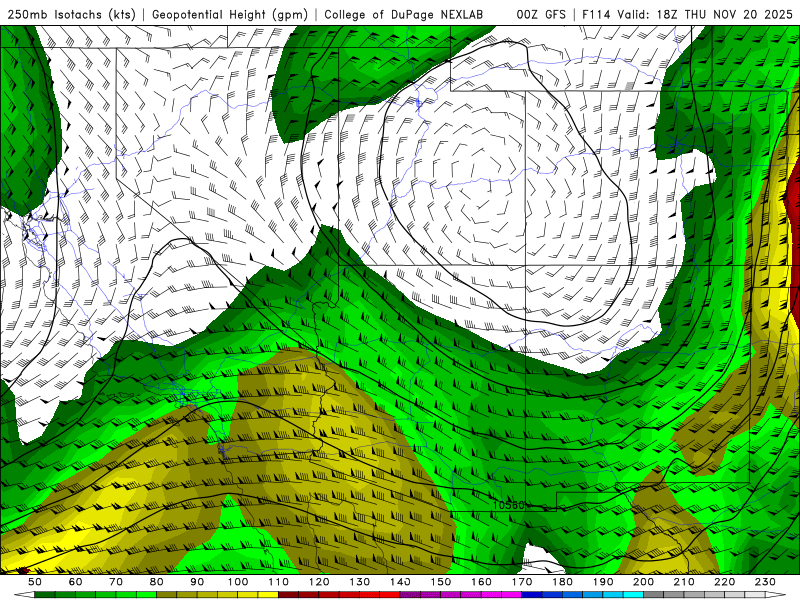Click the '210' legend value

(x=684, y=582)
